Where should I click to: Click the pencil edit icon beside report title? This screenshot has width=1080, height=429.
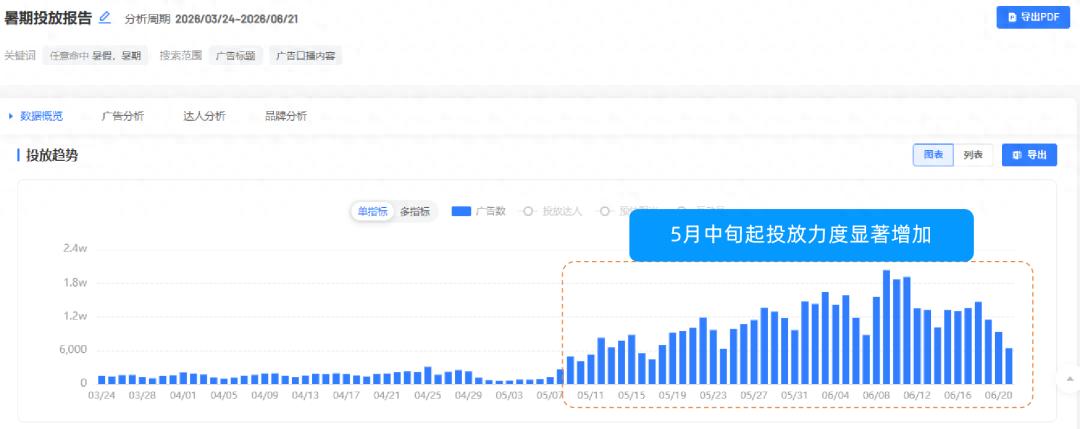[105, 18]
